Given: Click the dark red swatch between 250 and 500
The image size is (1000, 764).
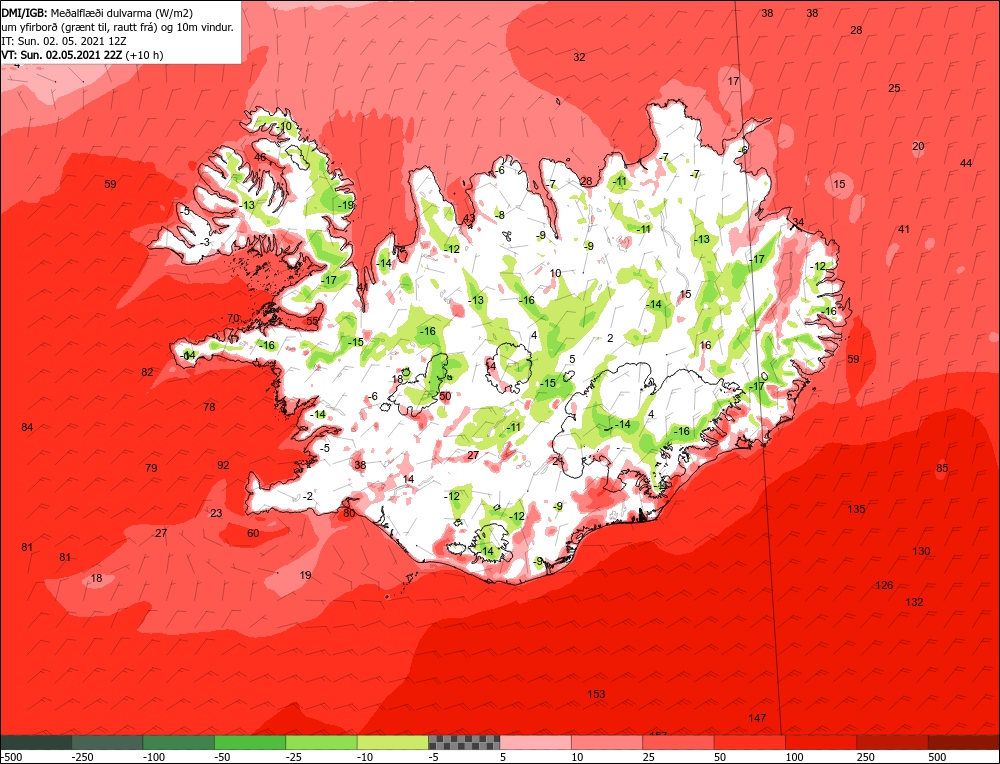Looking at the screenshot, I should 893,742.
